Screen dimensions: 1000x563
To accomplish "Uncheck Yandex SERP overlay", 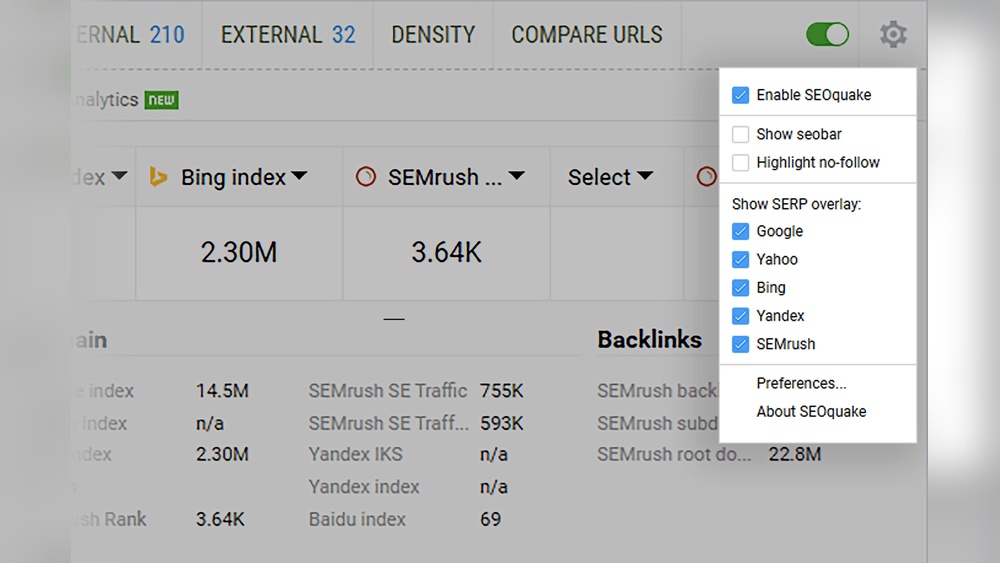I will (x=740, y=316).
